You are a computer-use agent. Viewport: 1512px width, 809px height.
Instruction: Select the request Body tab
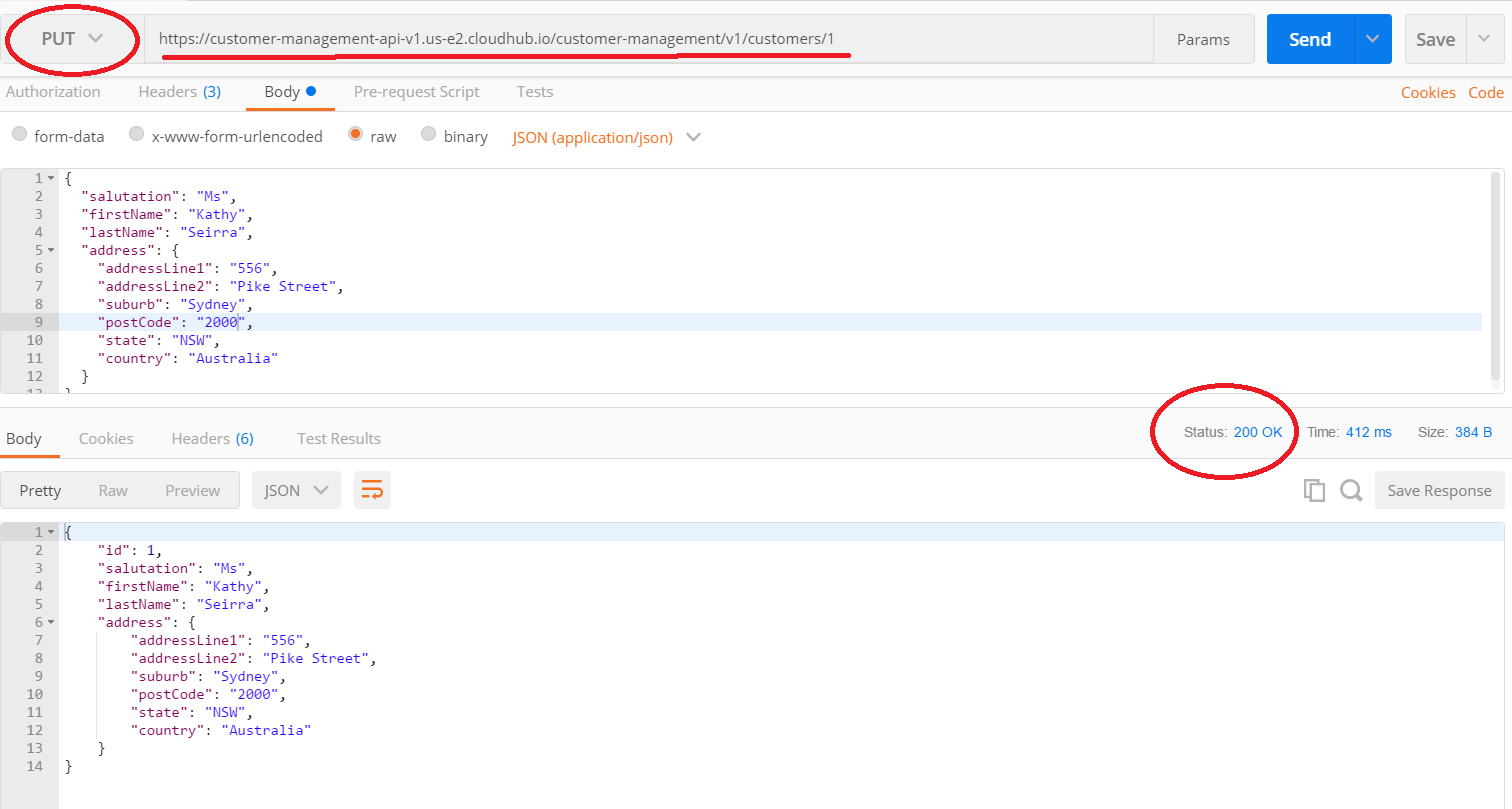pyautogui.click(x=290, y=92)
